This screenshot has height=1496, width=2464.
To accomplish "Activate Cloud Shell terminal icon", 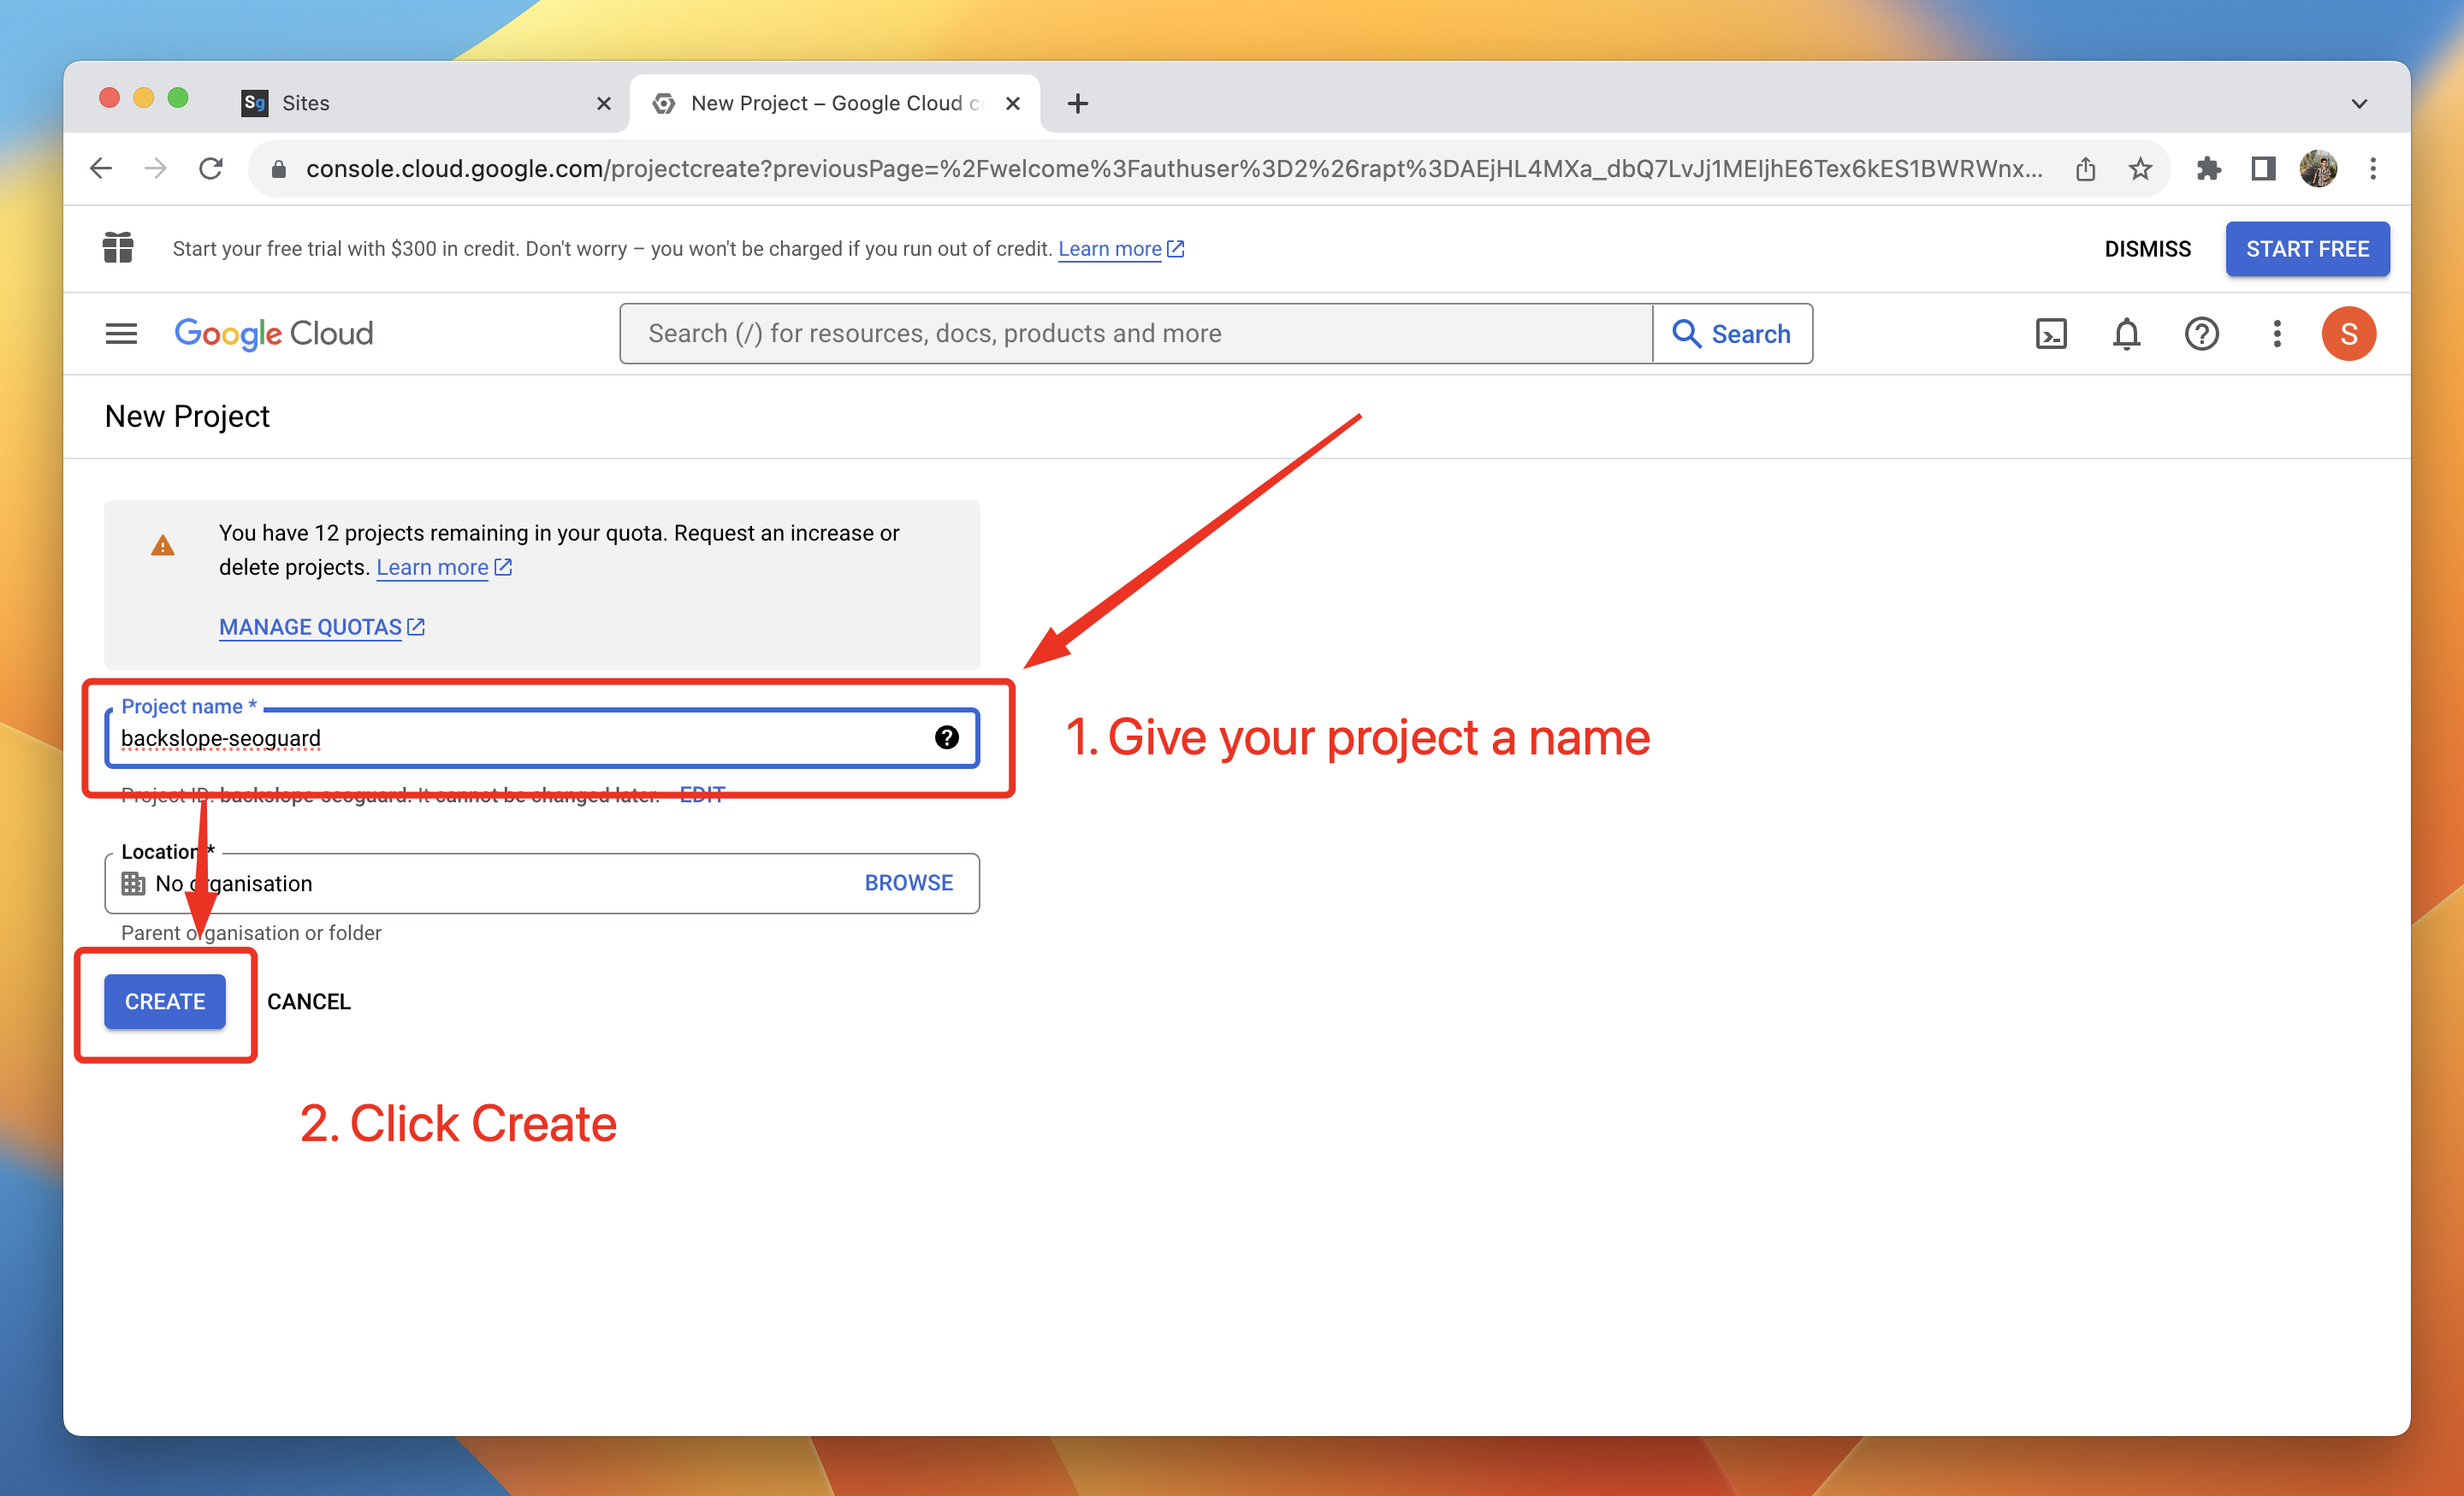I will (2051, 333).
